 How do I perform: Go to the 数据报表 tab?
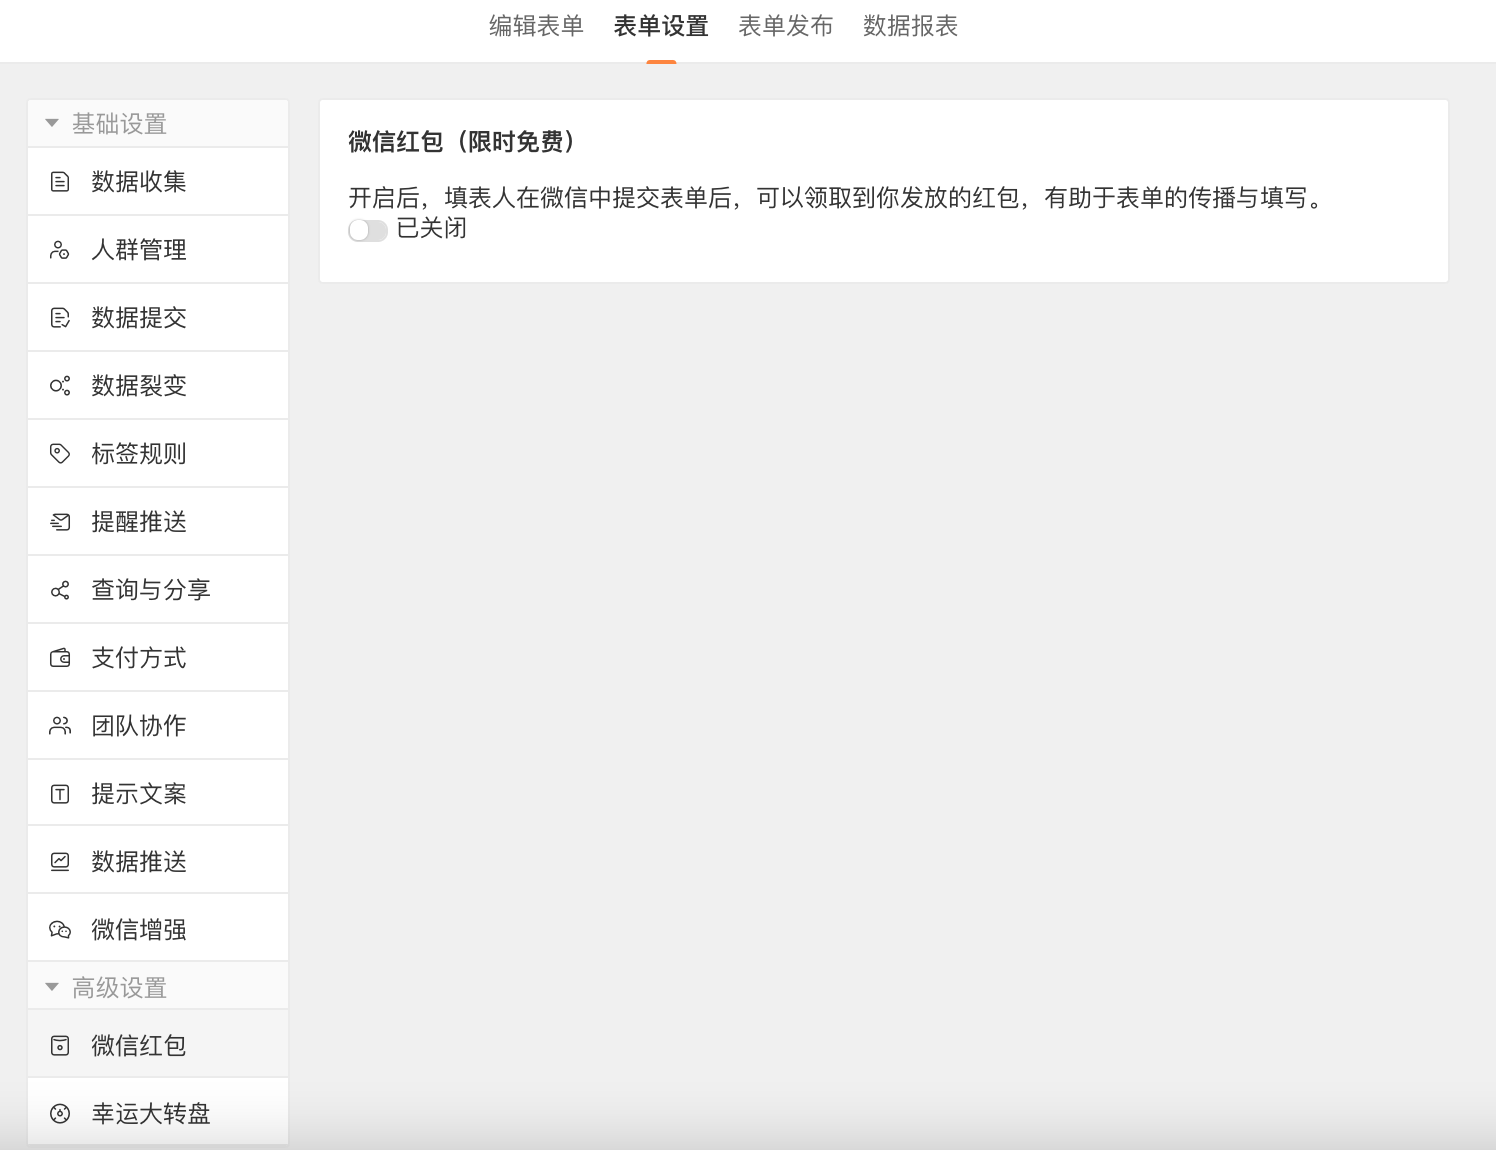[x=911, y=26]
